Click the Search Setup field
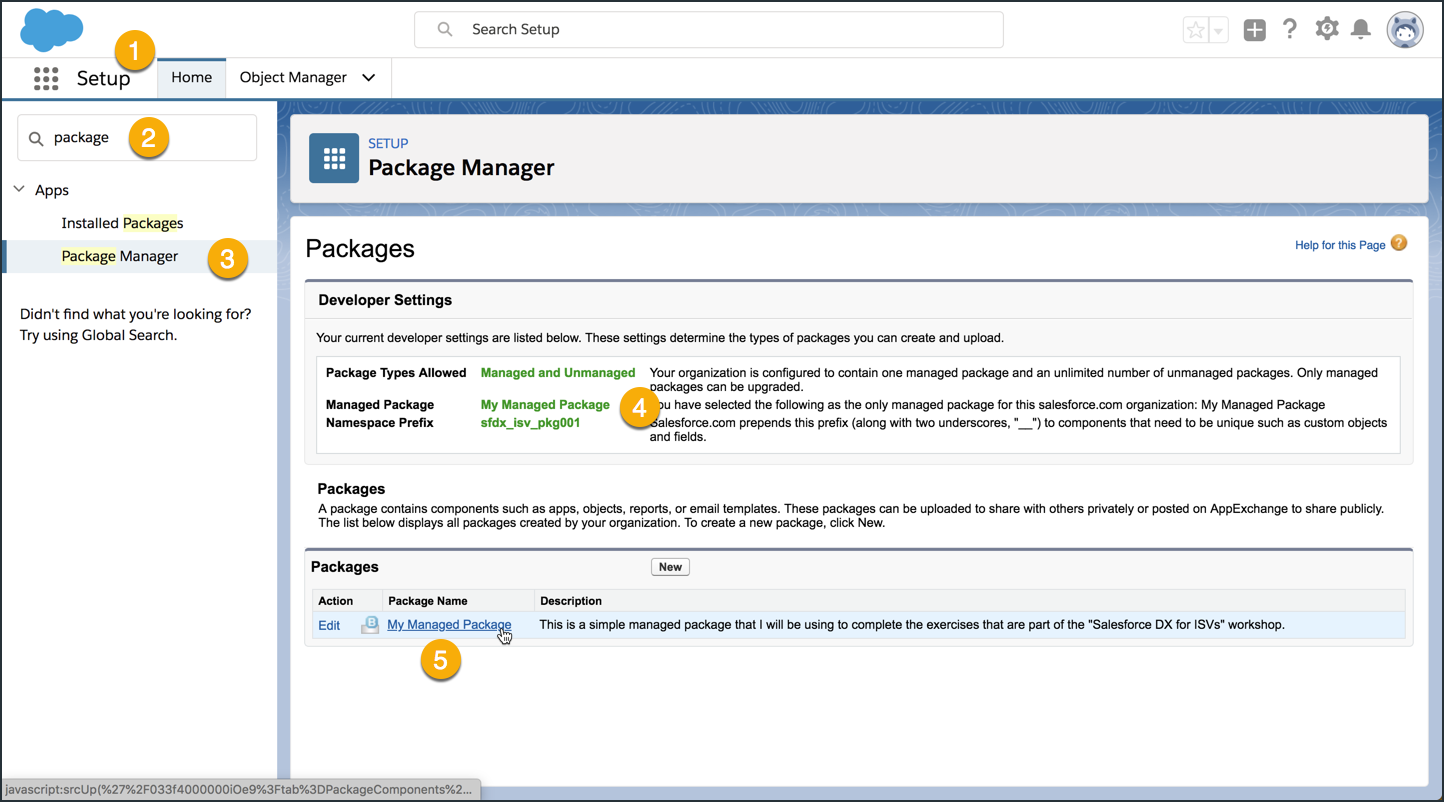This screenshot has width=1444, height=802. coord(708,30)
